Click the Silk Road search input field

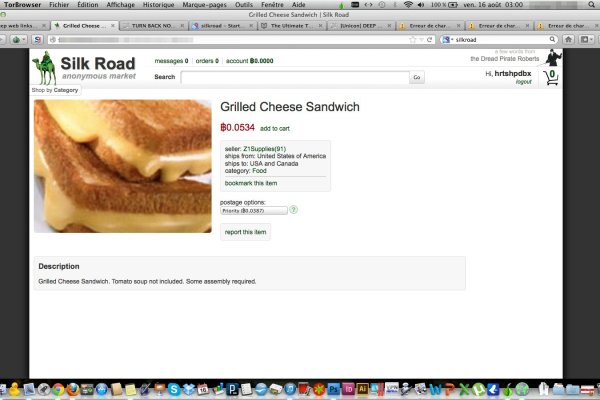[x=295, y=77]
